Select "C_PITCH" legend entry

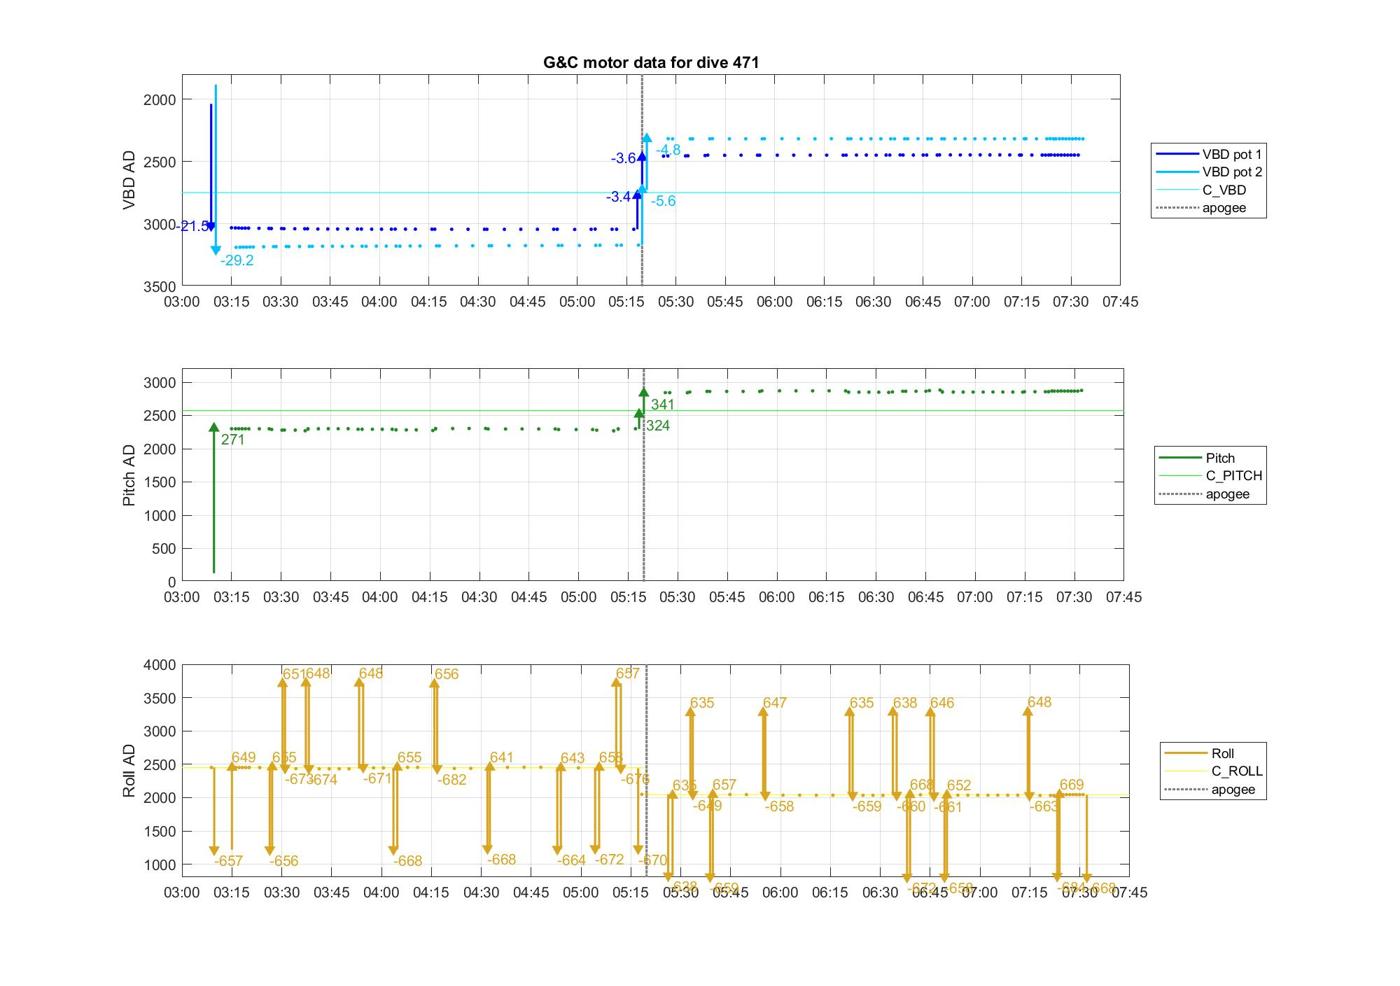point(1210,476)
